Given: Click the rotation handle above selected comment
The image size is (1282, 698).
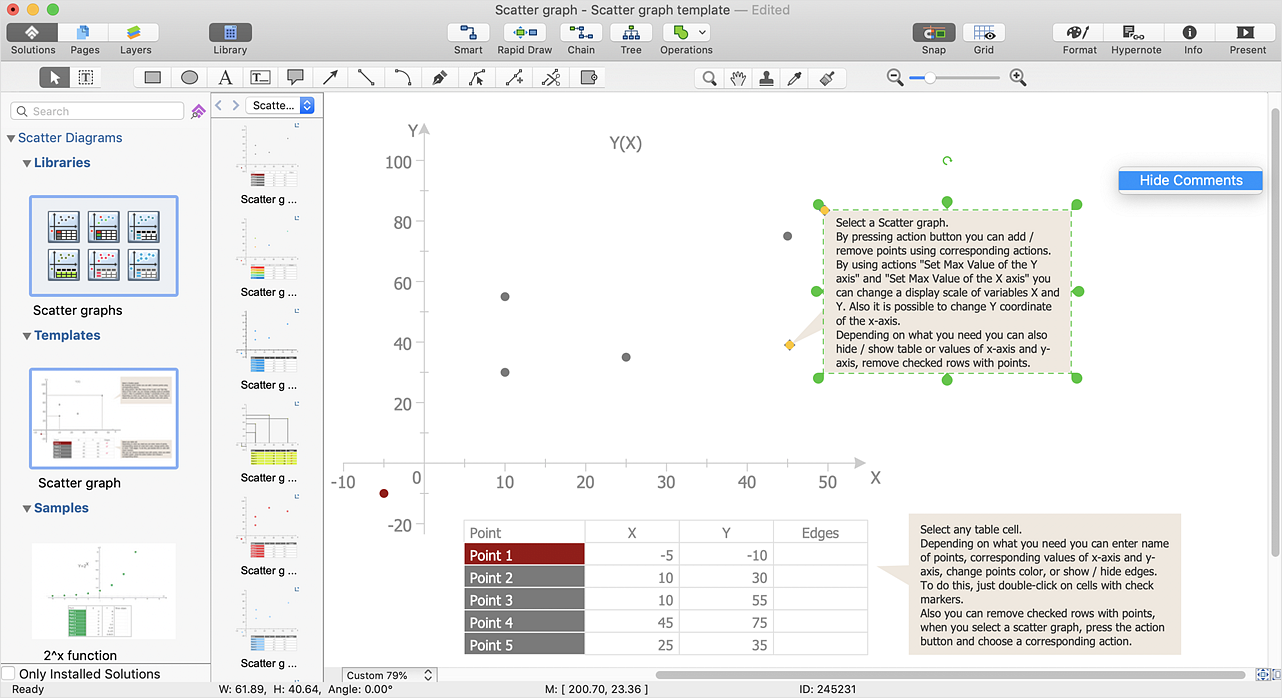Looking at the screenshot, I should [x=947, y=160].
